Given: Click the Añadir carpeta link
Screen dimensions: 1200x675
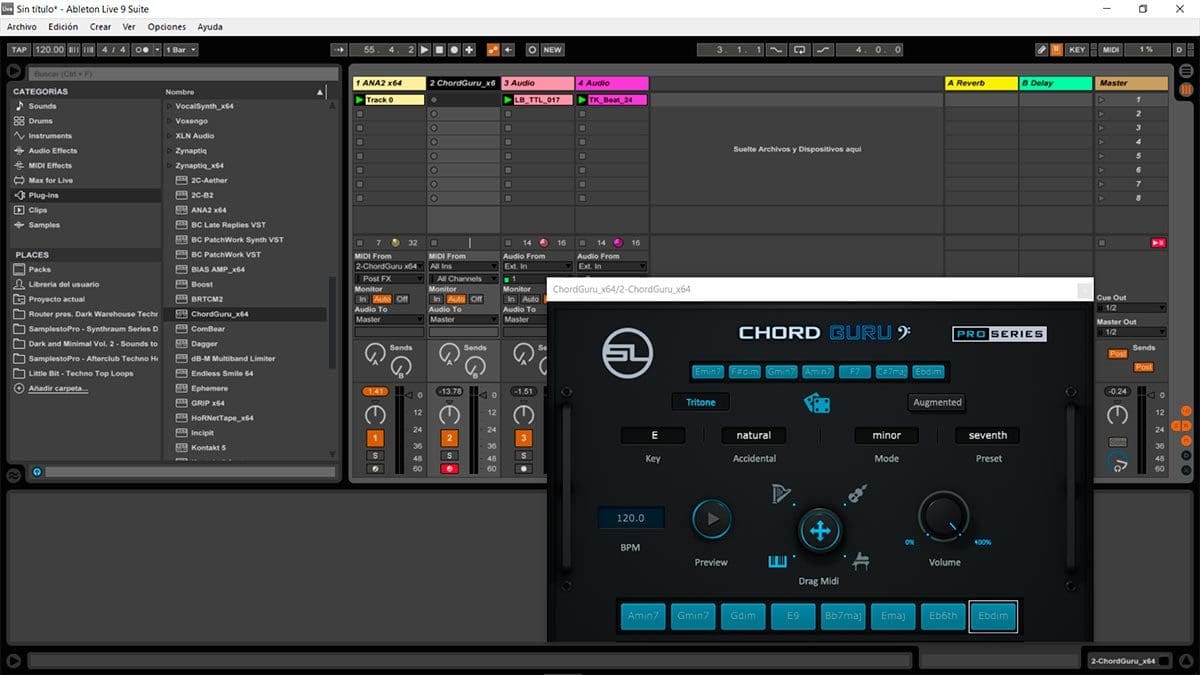Looking at the screenshot, I should [x=58, y=388].
